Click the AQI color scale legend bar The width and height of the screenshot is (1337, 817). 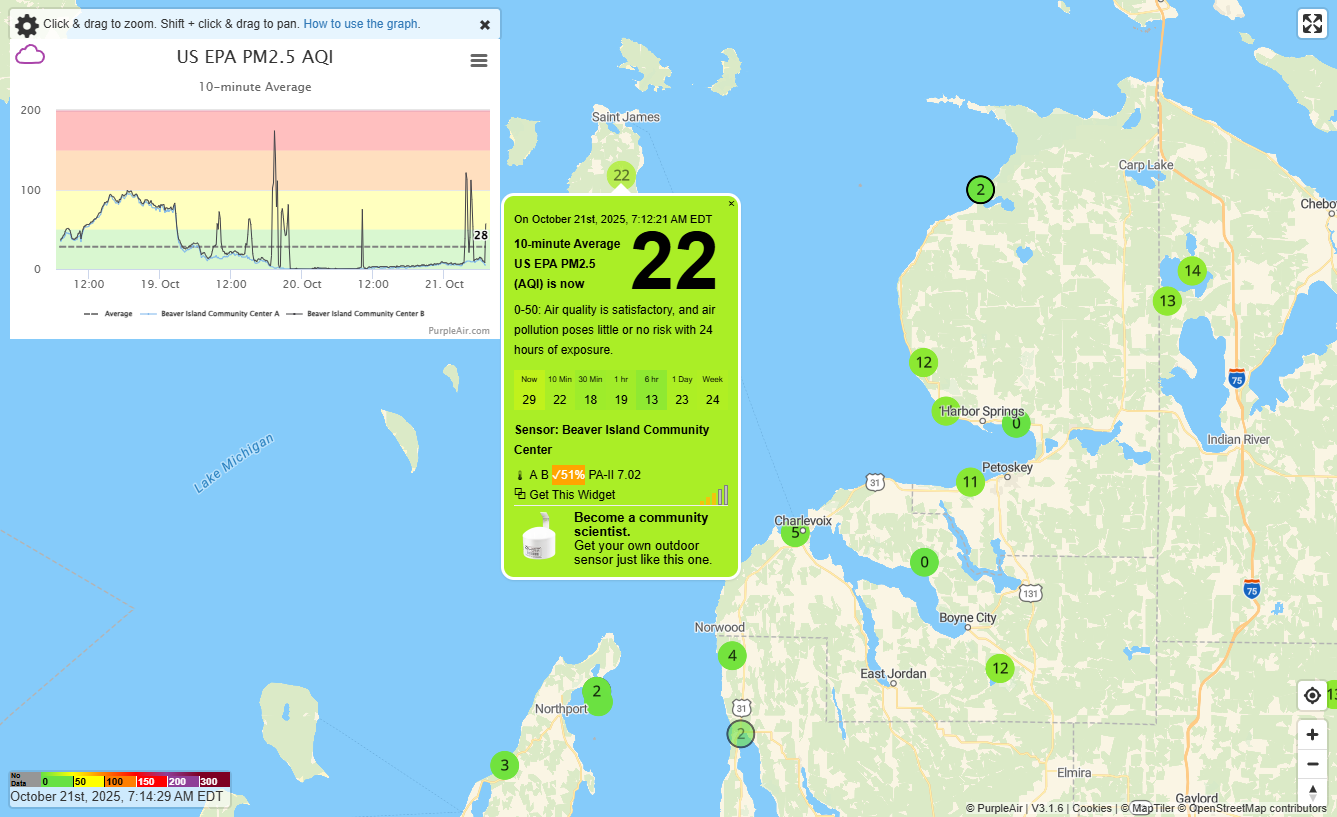pos(119,780)
